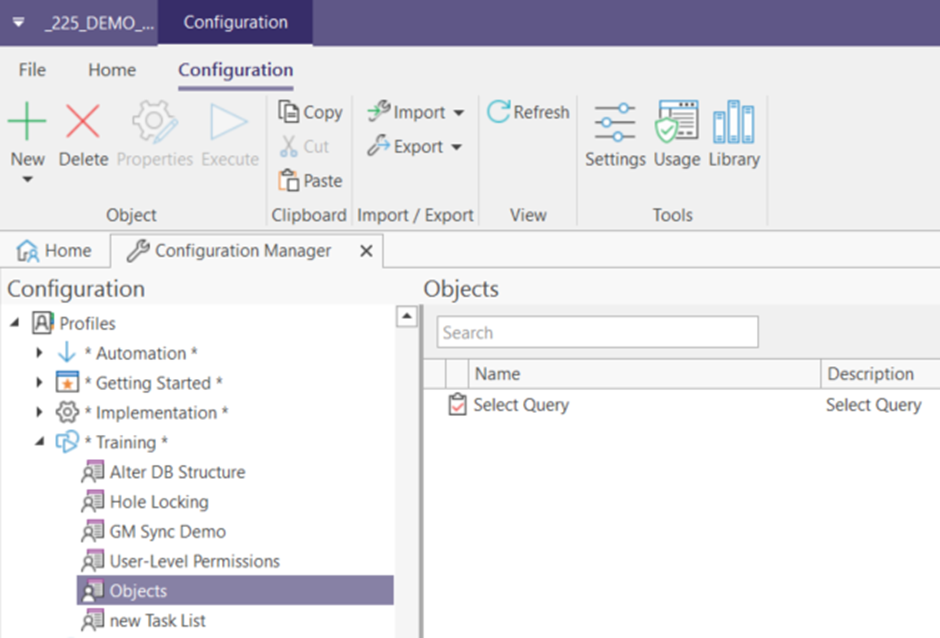This screenshot has height=638, width=940.
Task: Click the Usage tool icon
Action: tap(676, 130)
